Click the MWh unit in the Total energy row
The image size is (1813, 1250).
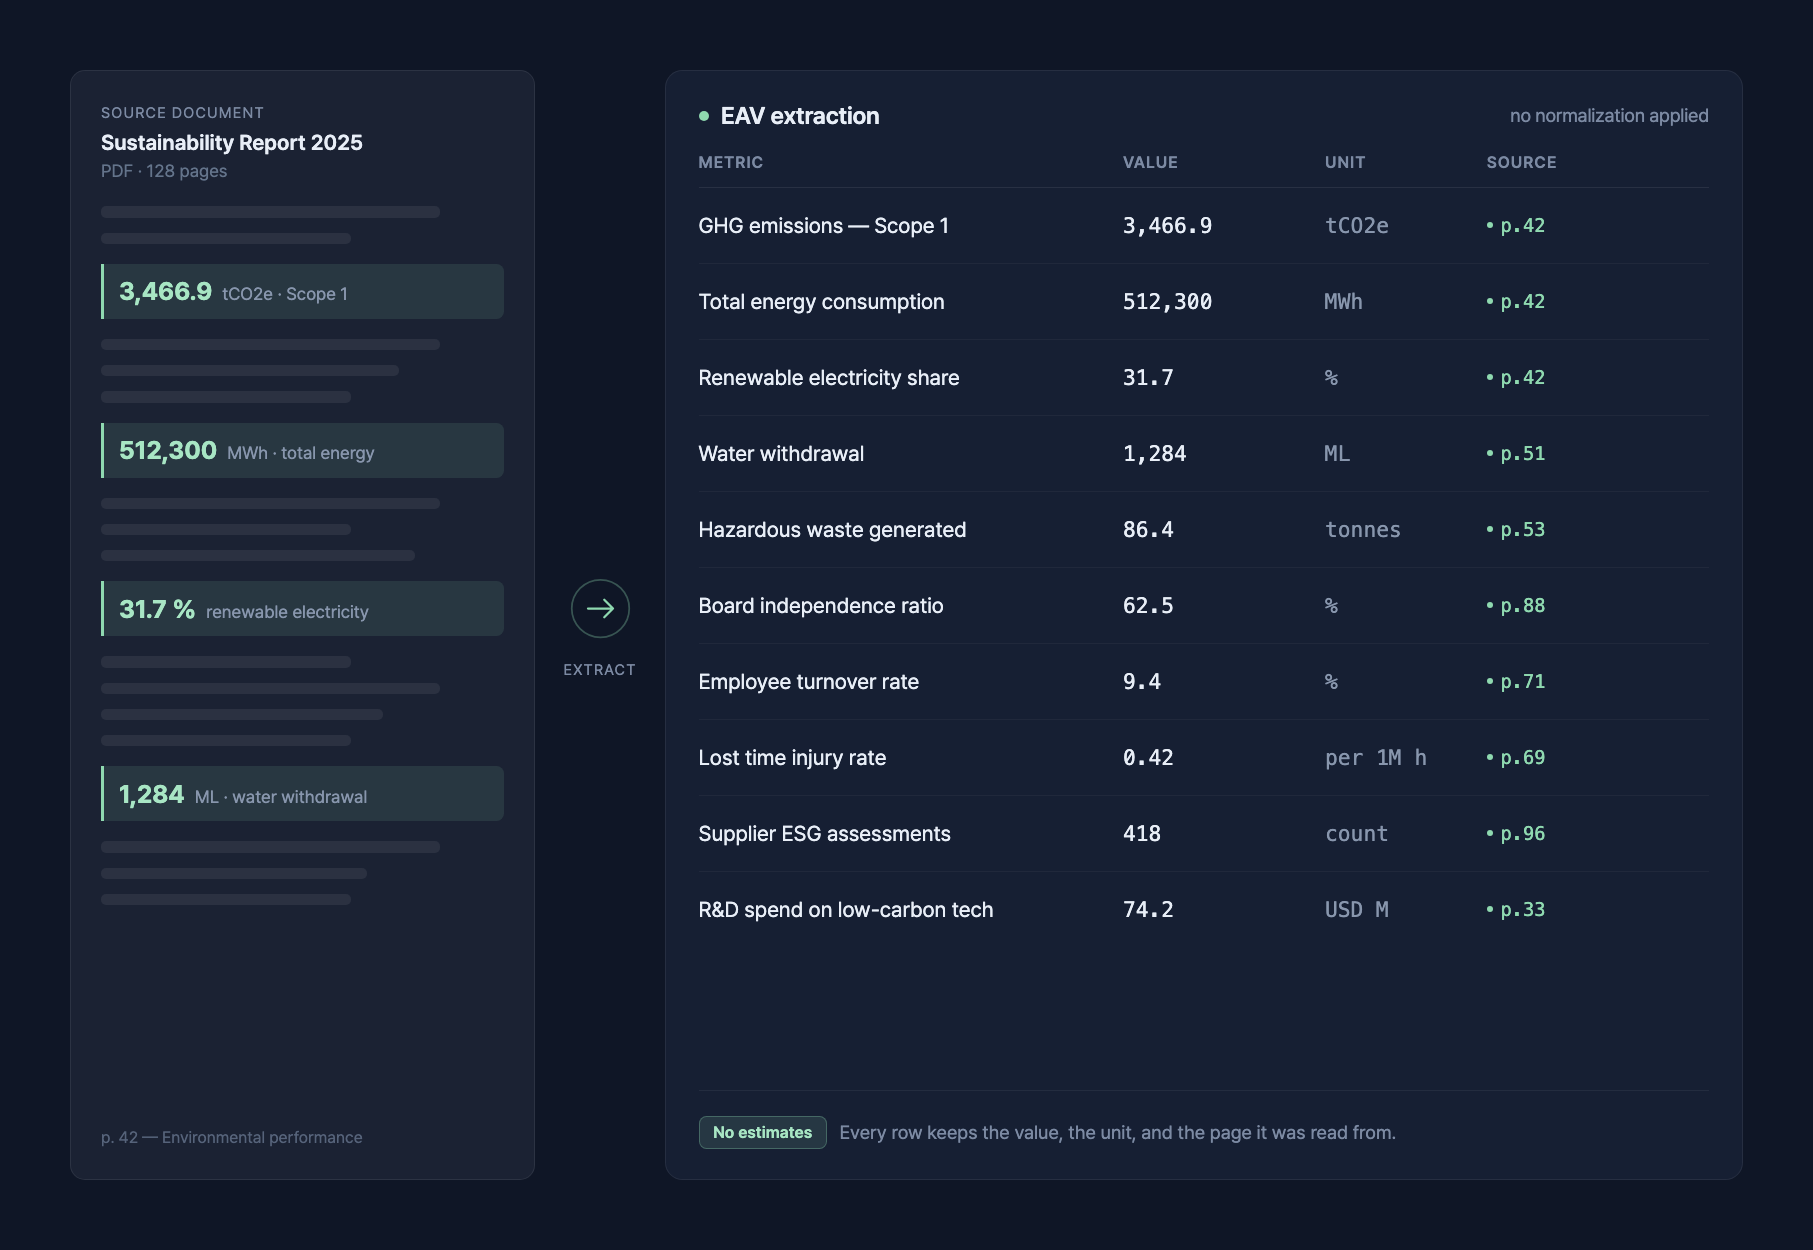1343,302
